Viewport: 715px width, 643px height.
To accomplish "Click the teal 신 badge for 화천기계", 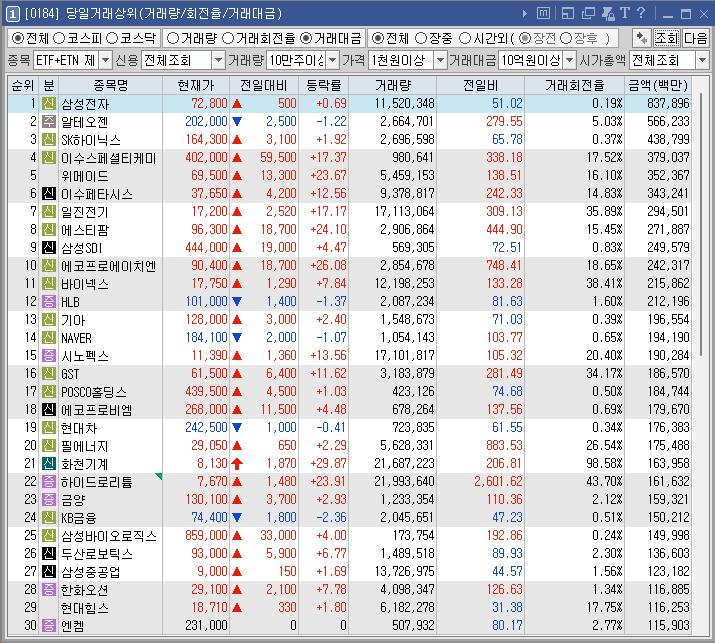I will click(49, 464).
